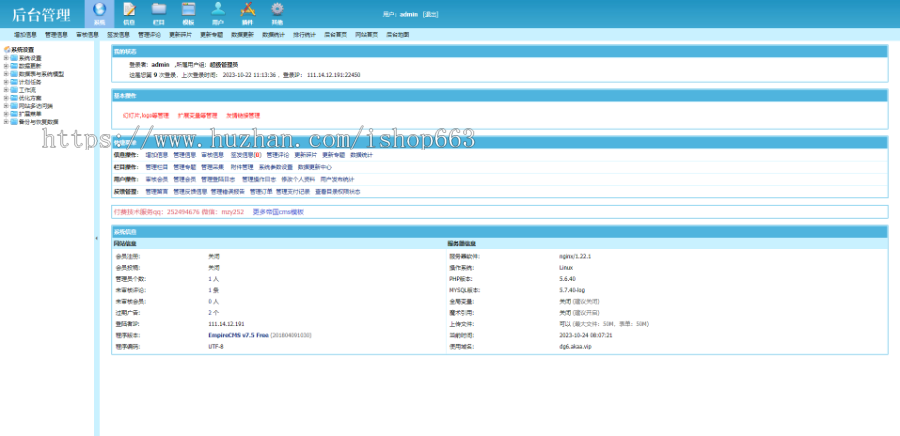Expand the 扩展菜单 tree node
The height and width of the screenshot is (436, 900).
click(x=6, y=114)
